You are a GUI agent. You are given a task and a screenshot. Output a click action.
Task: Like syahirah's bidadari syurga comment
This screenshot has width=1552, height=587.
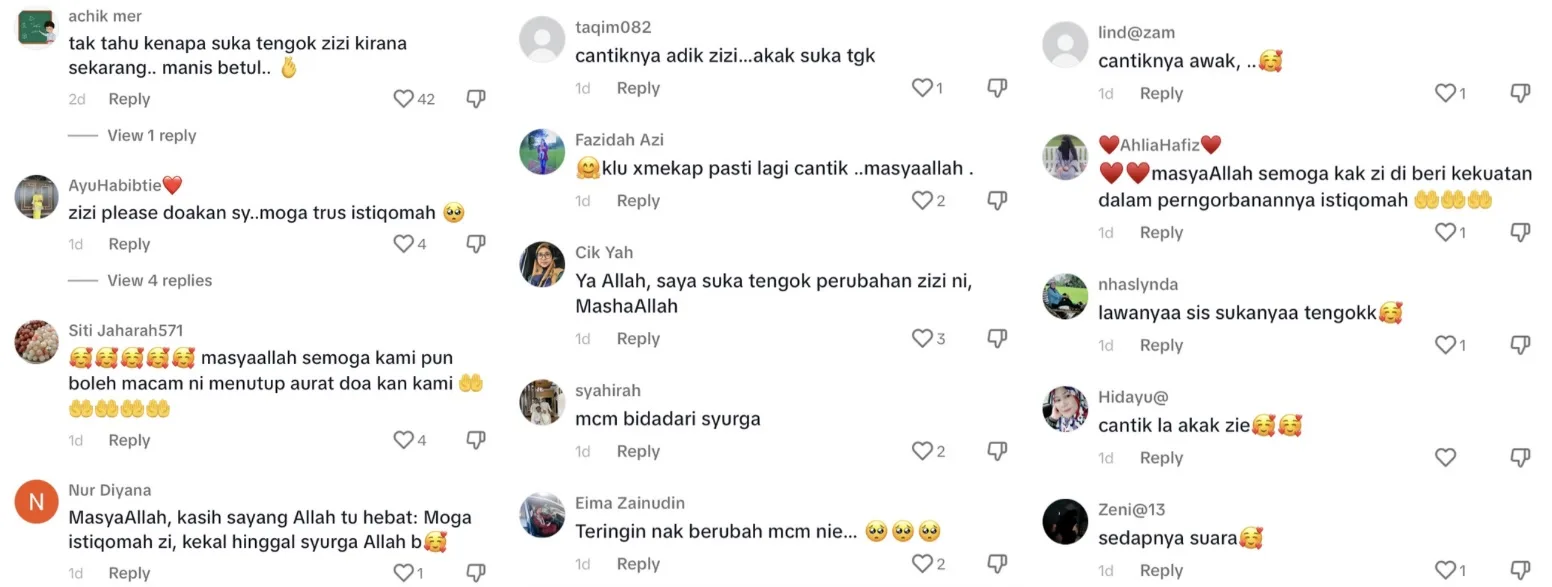coord(922,452)
